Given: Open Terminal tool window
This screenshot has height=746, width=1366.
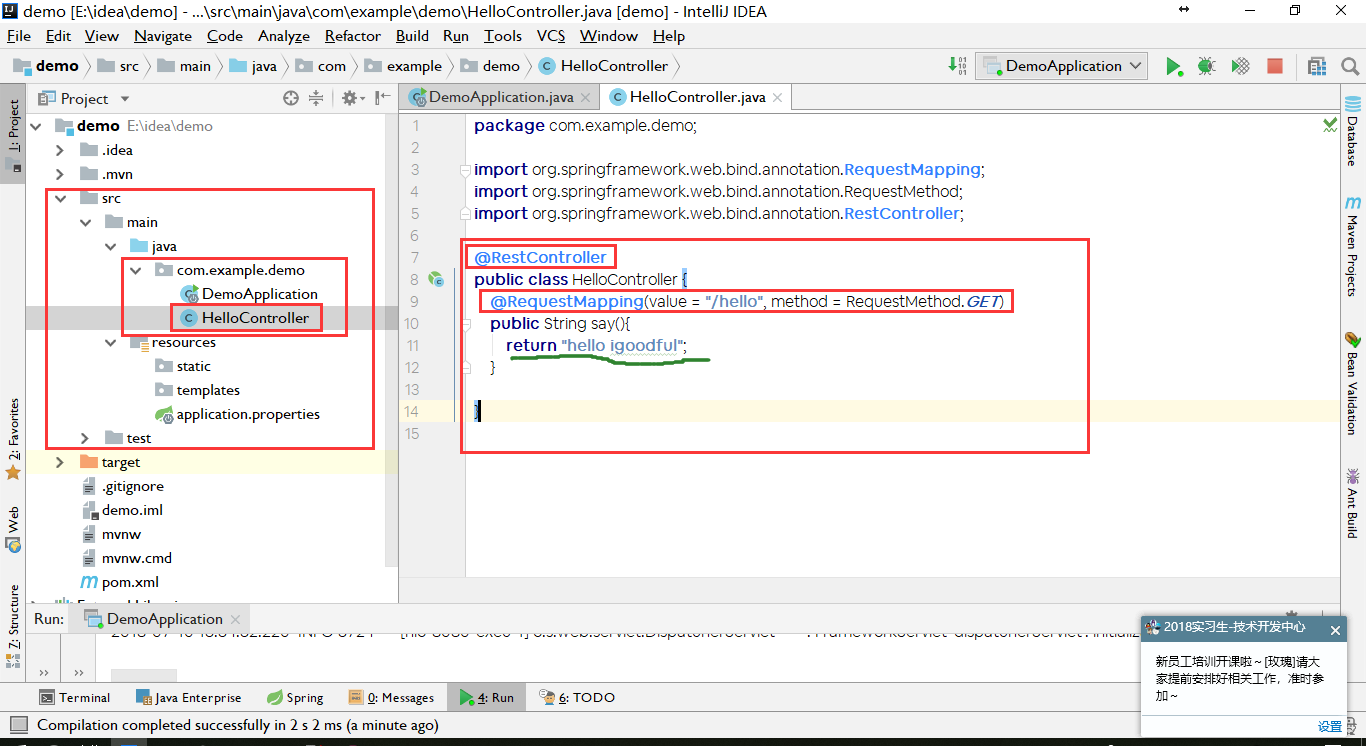Looking at the screenshot, I should coord(74,697).
